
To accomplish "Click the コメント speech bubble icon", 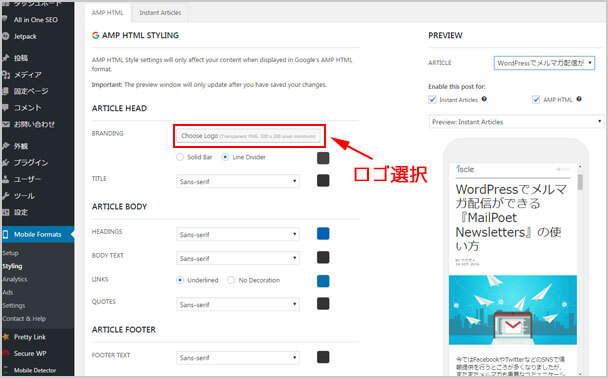I will [5, 108].
